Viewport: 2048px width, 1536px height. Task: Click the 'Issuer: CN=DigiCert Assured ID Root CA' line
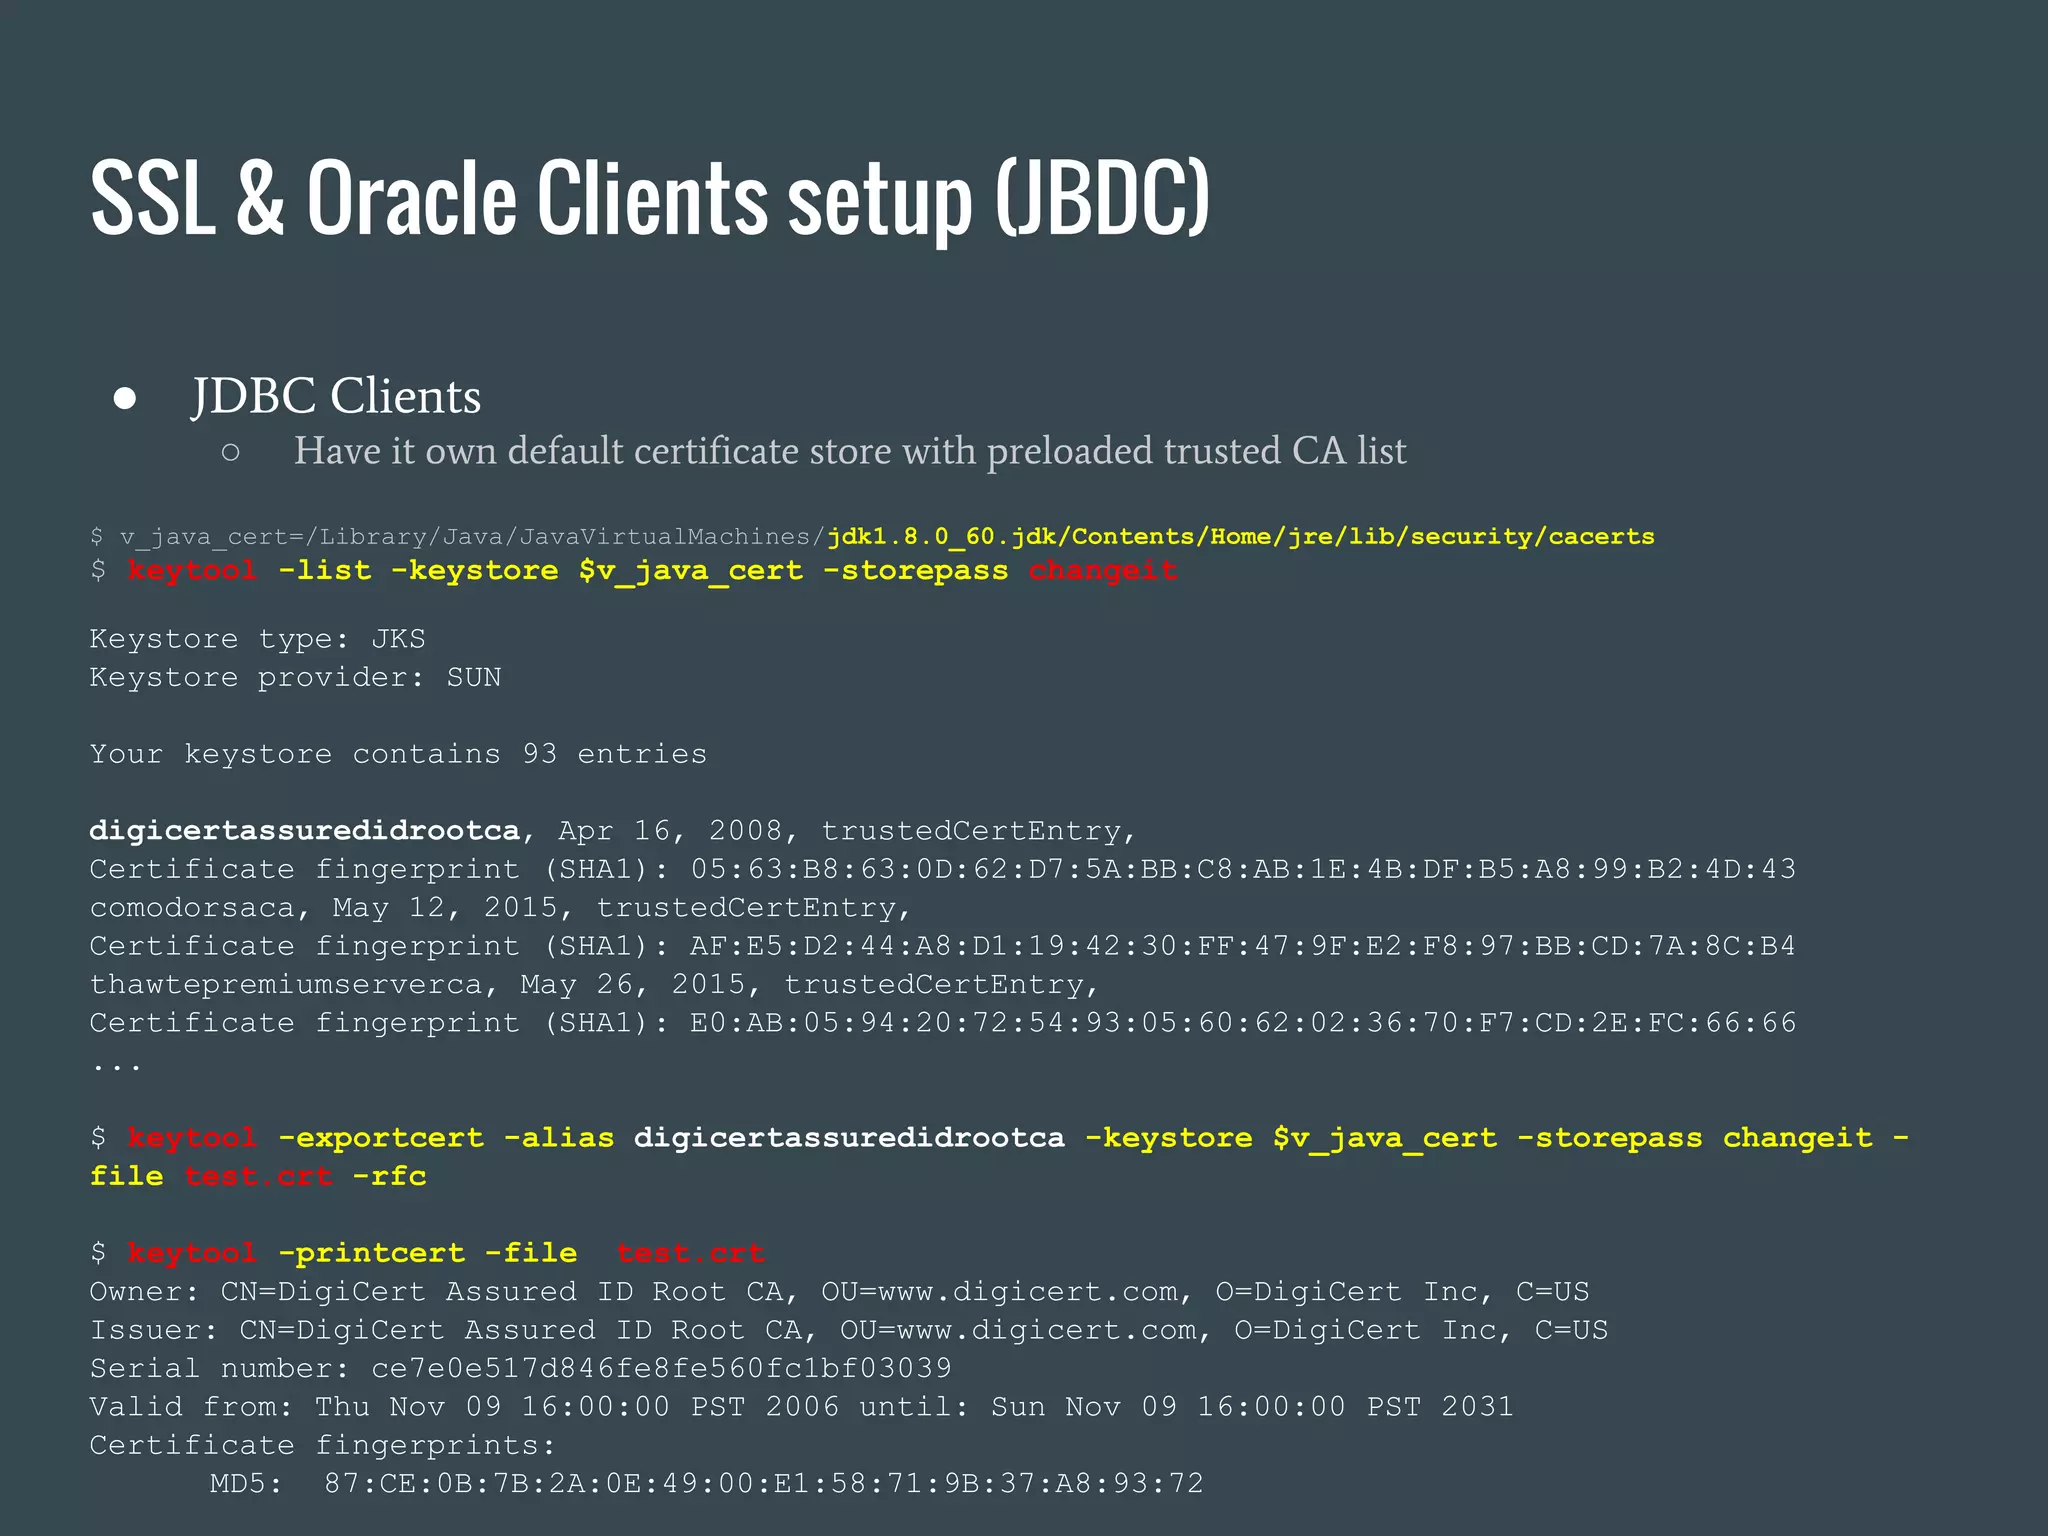(x=849, y=1330)
